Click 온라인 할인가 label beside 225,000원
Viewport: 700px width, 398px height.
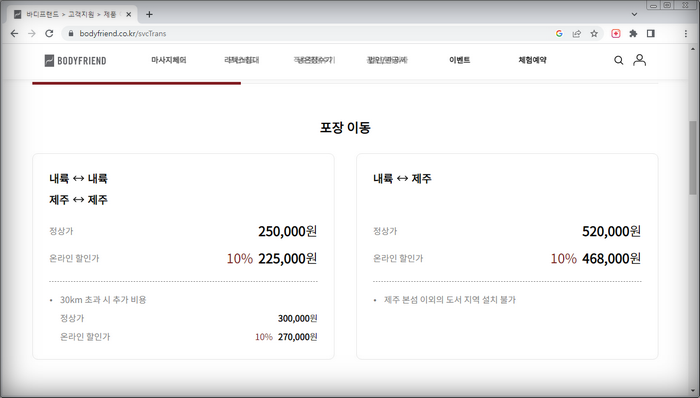pyautogui.click(x=74, y=258)
